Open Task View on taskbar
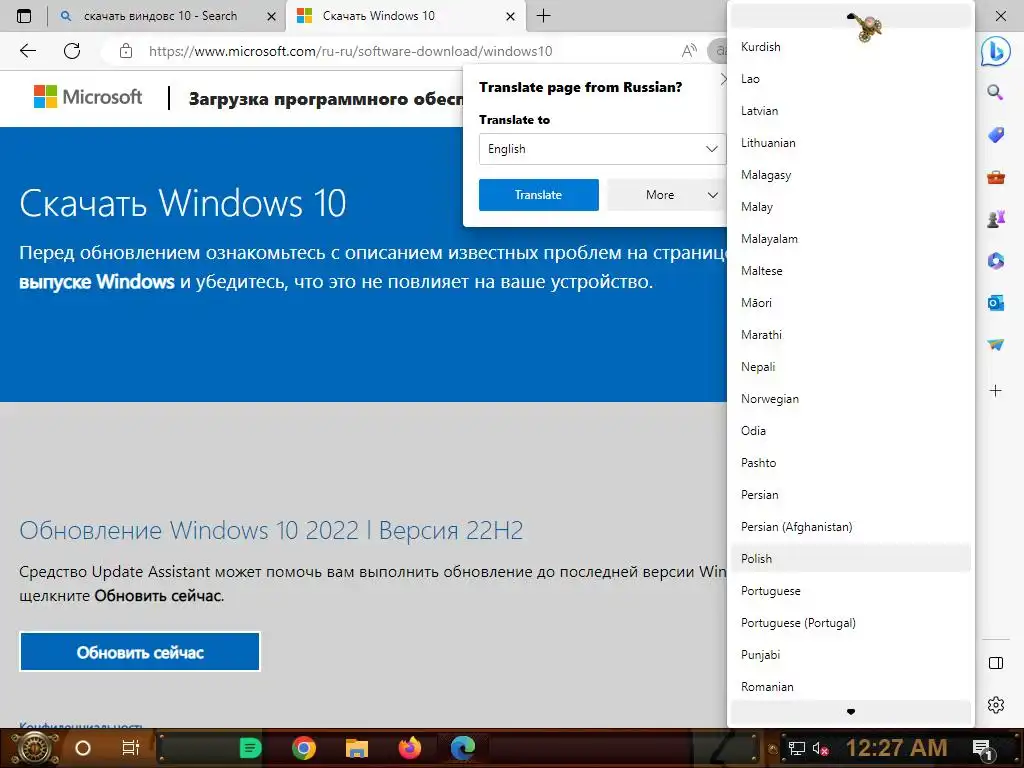 [x=131, y=748]
